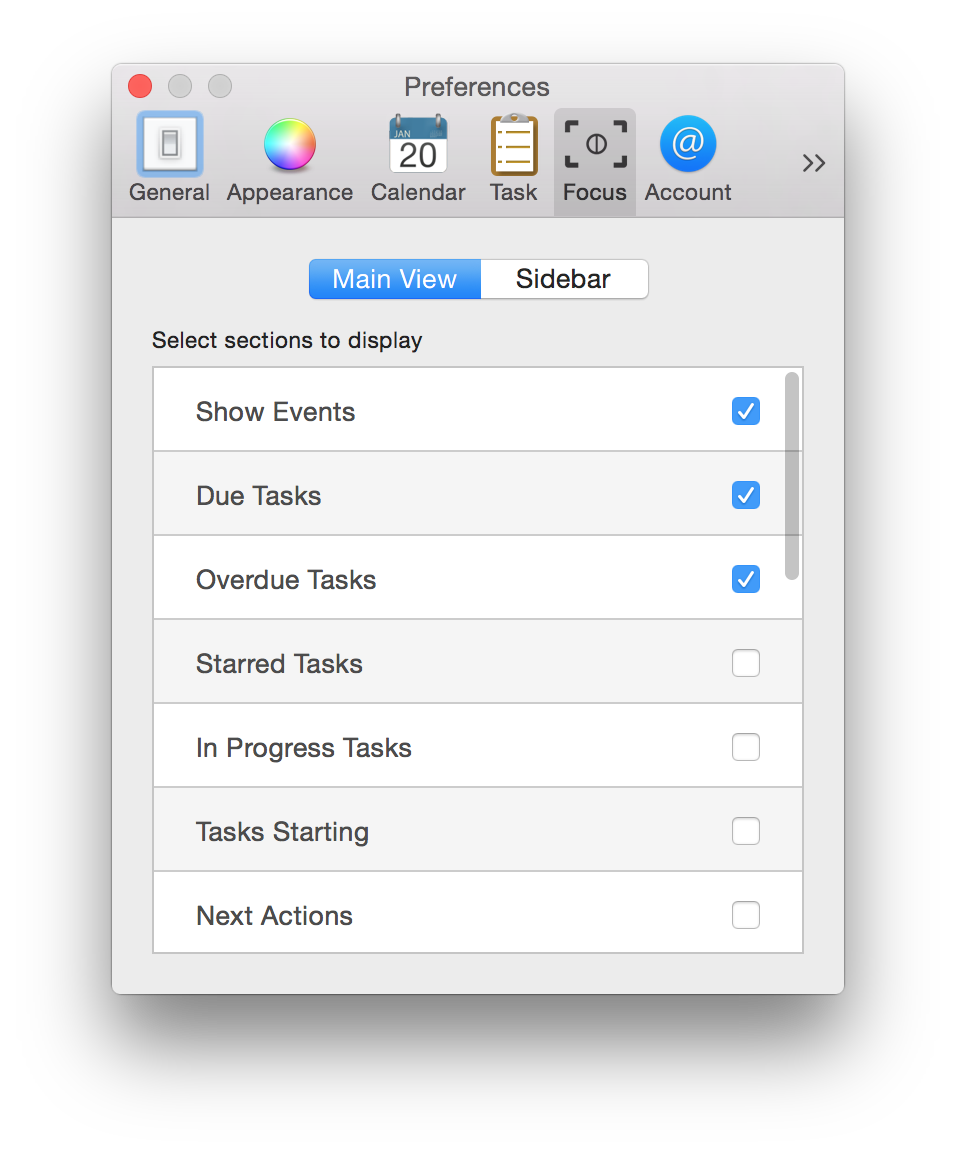Show more toolbar items via chevrons
The width and height of the screenshot is (956, 1154).
814,163
